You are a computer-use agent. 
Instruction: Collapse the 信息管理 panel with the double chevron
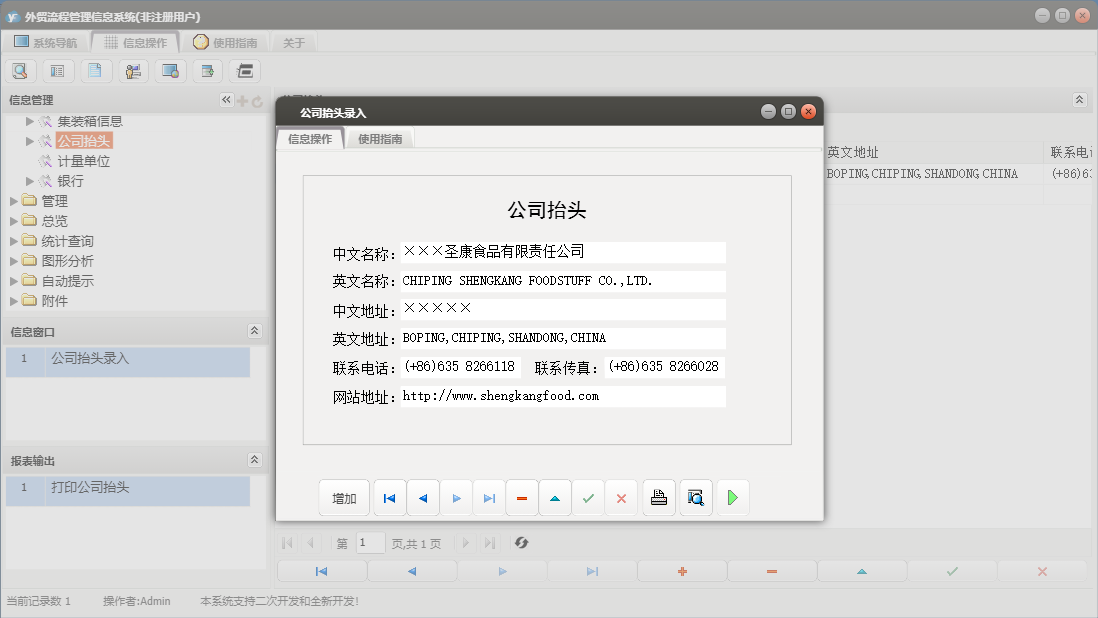(225, 99)
